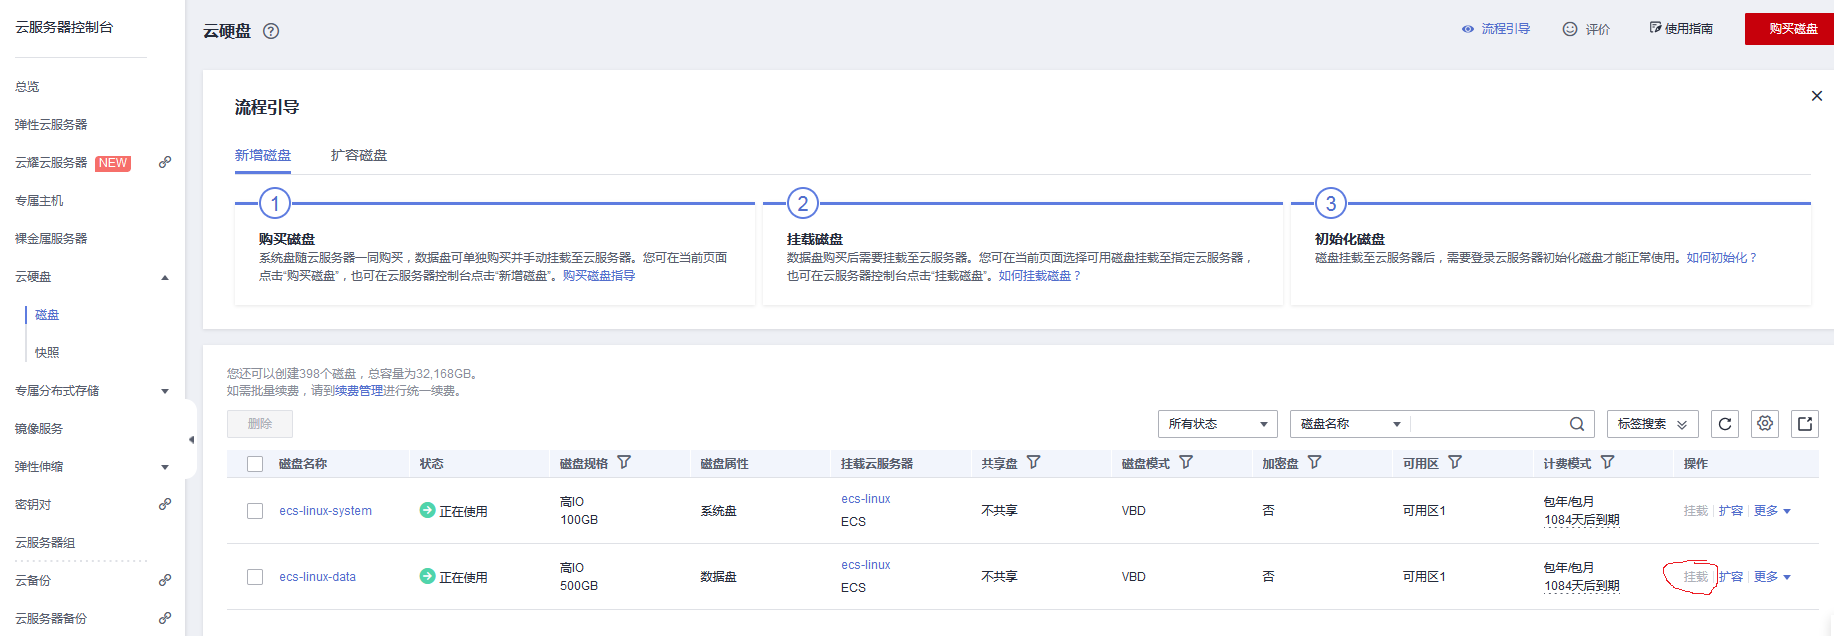Open the help icon beside 云硬盘 title
The image size is (1834, 636).
coord(271,31)
